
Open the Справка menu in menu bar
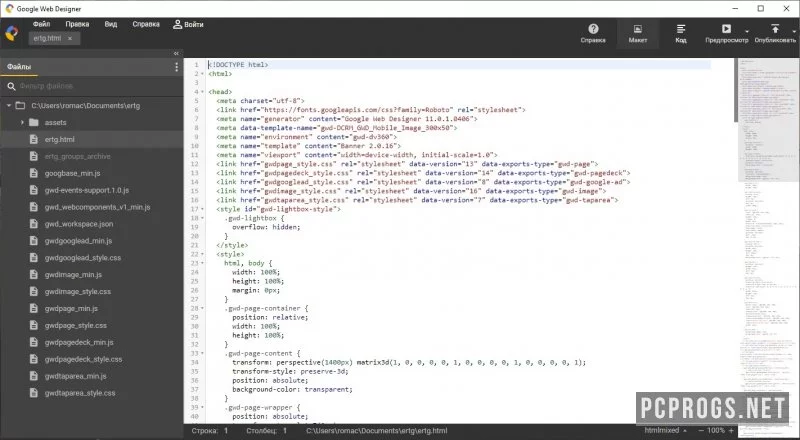click(146, 24)
